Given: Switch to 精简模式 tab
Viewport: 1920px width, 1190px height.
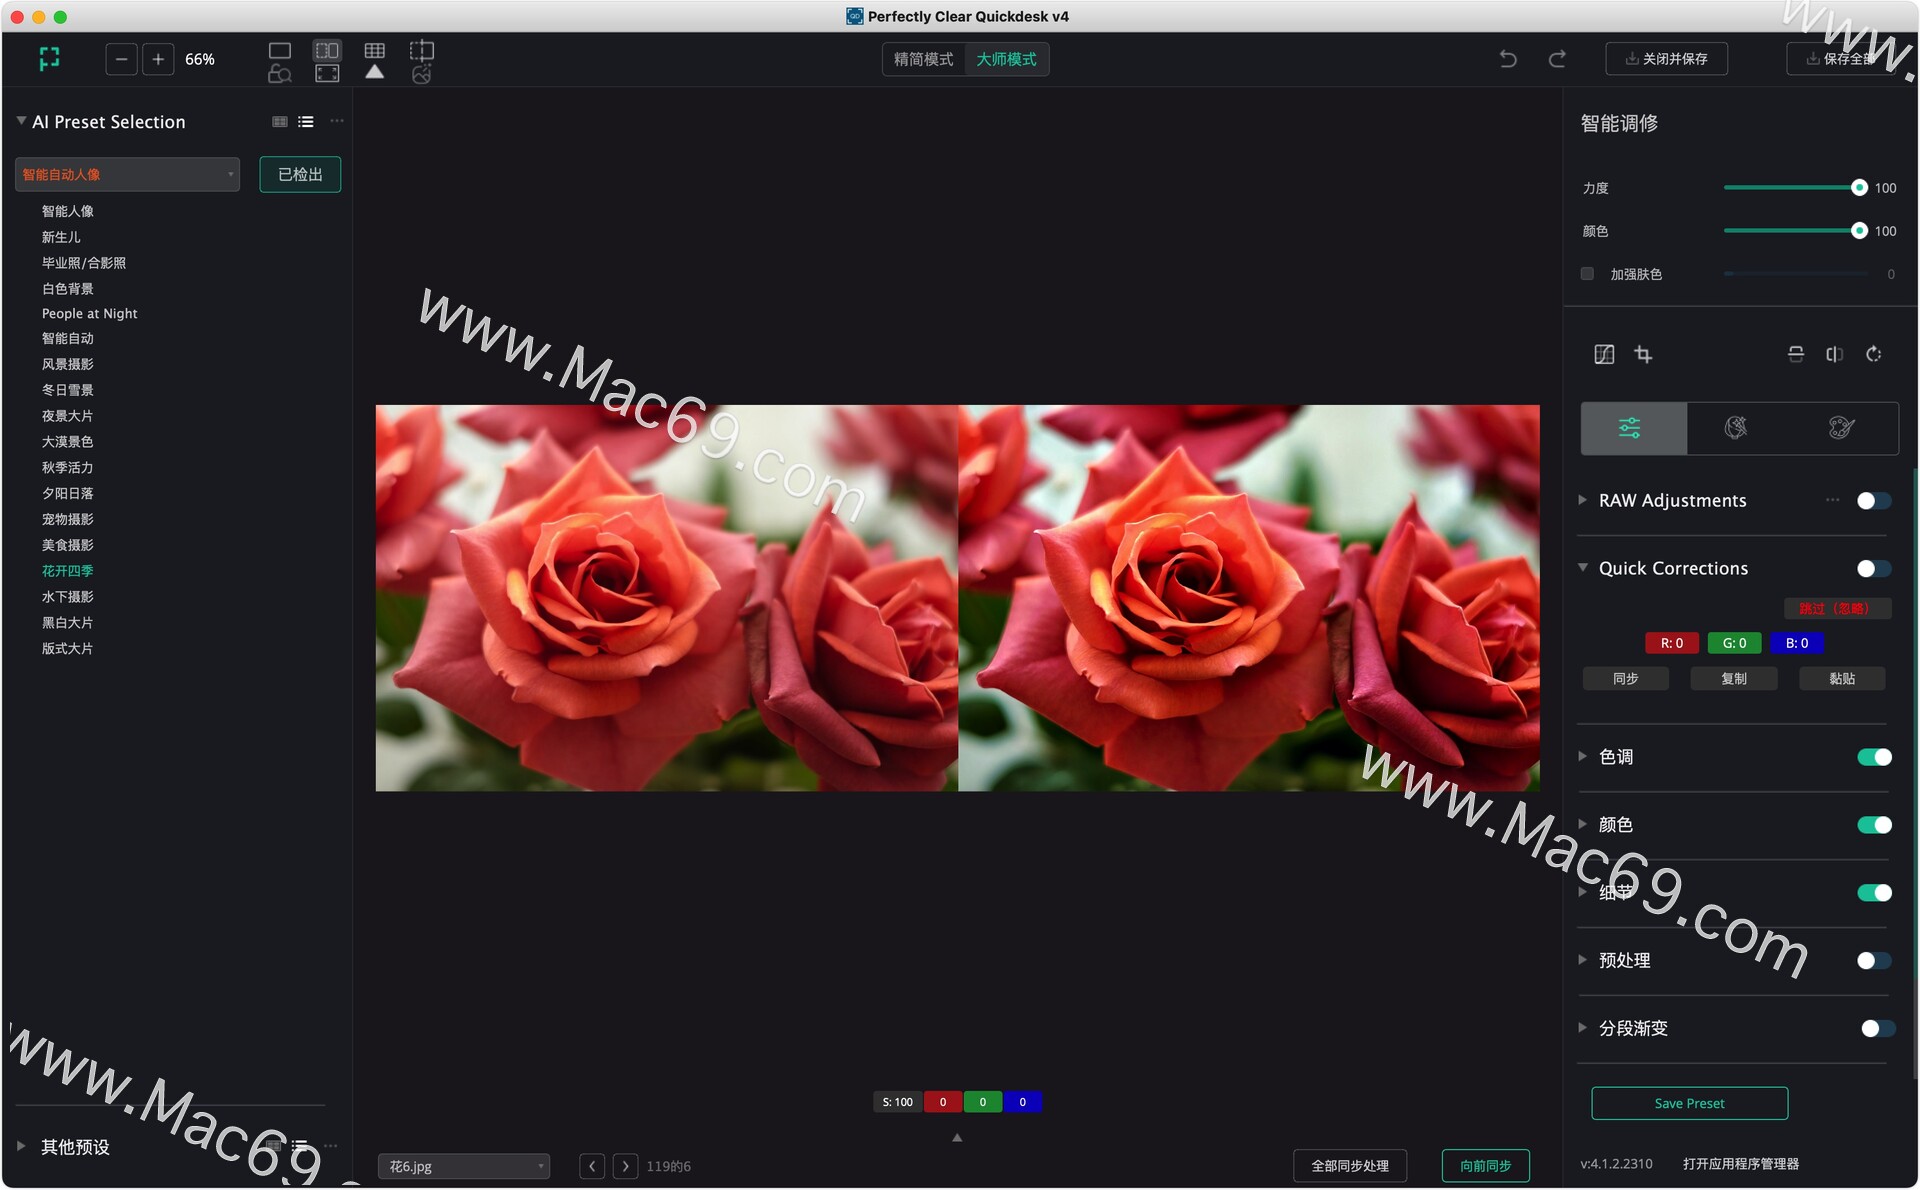Looking at the screenshot, I should point(924,59).
